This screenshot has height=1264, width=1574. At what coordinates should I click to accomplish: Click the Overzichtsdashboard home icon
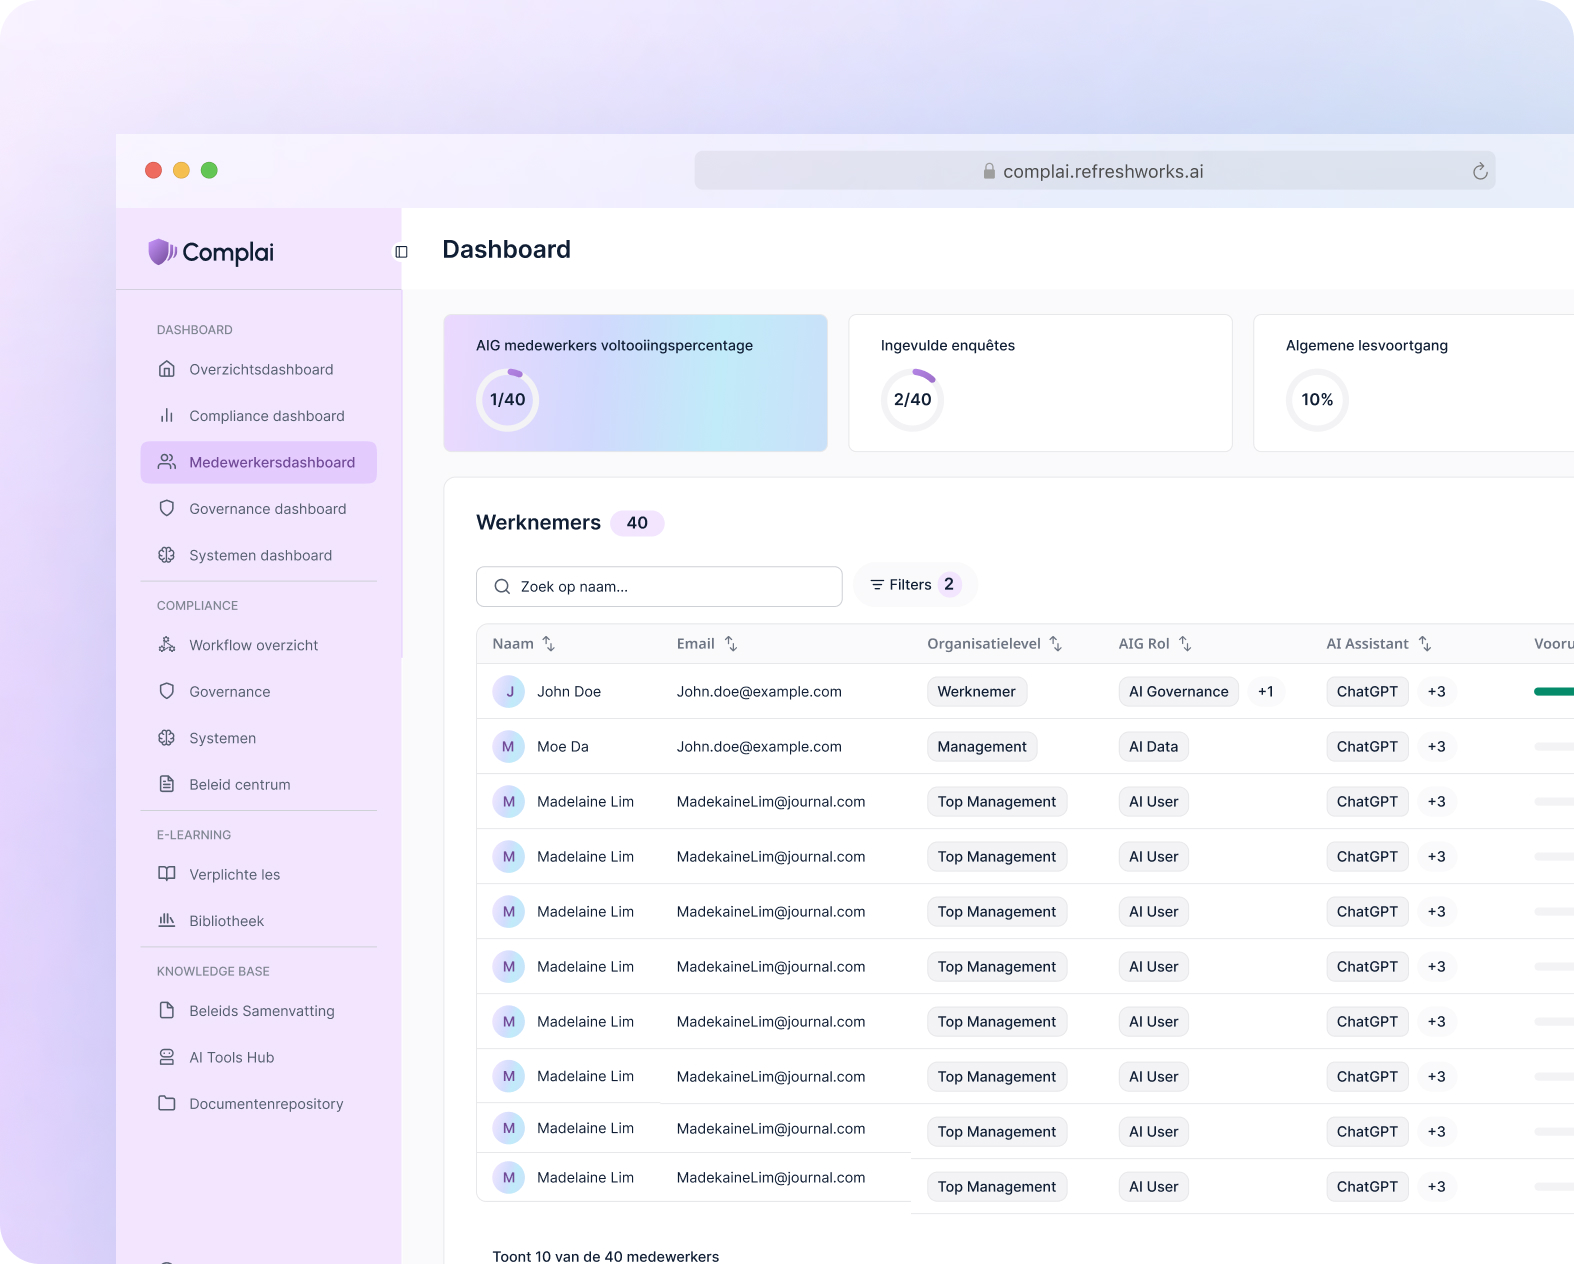click(x=167, y=369)
